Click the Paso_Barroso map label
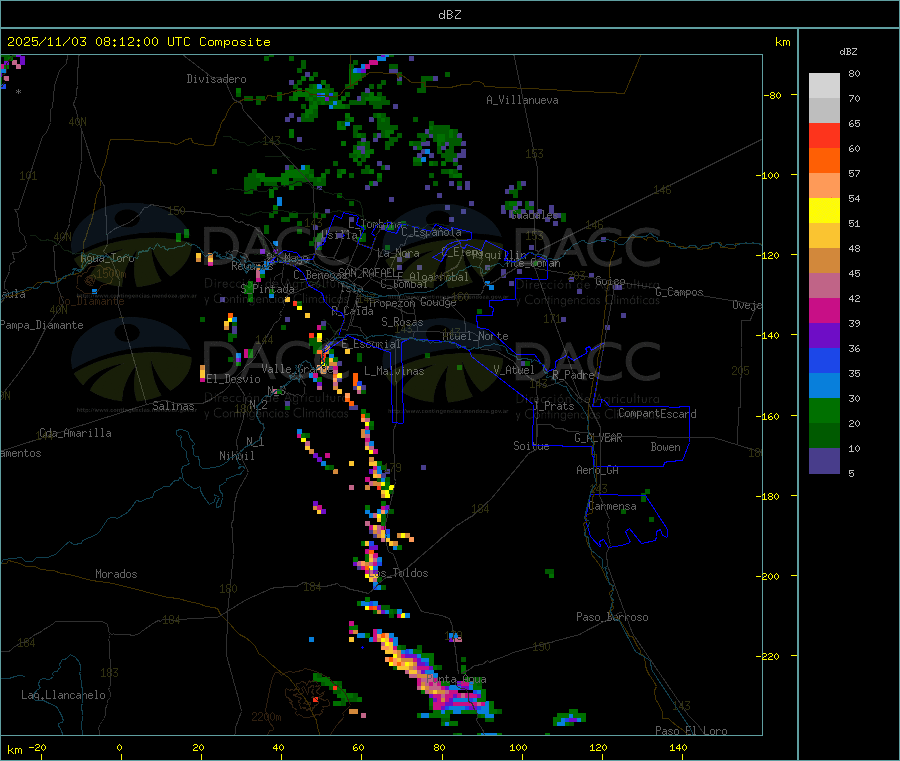Screen dimensions: 900x761 [612, 617]
